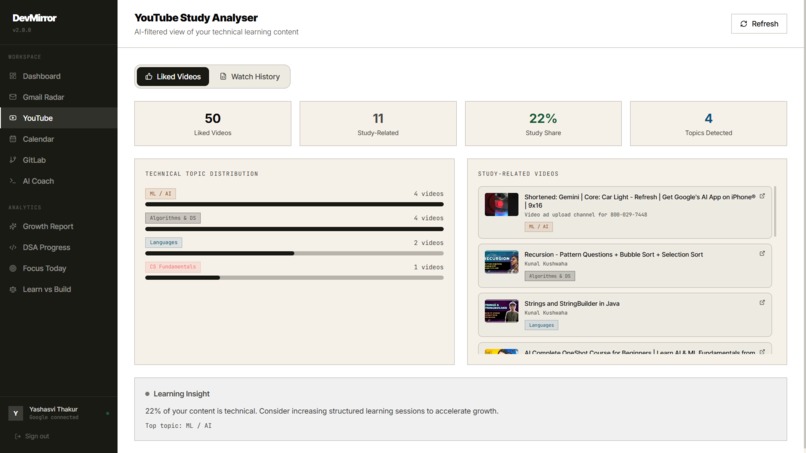Click the CS Fundamentals progress bar
Viewport: 806px width, 453px height.
pos(294,278)
